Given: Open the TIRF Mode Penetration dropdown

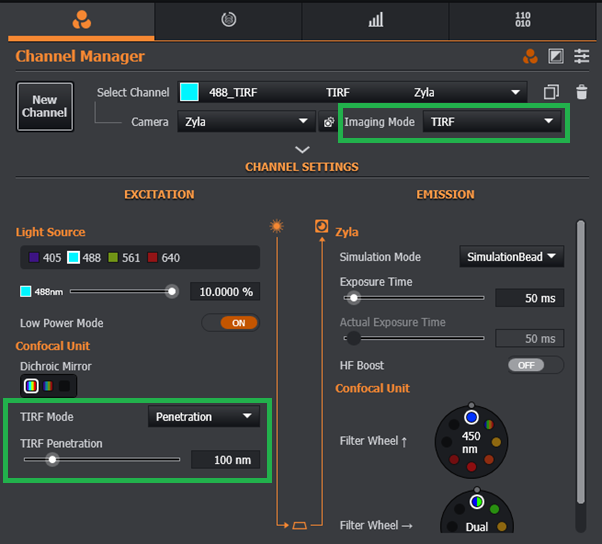Looking at the screenshot, I should tap(203, 417).
